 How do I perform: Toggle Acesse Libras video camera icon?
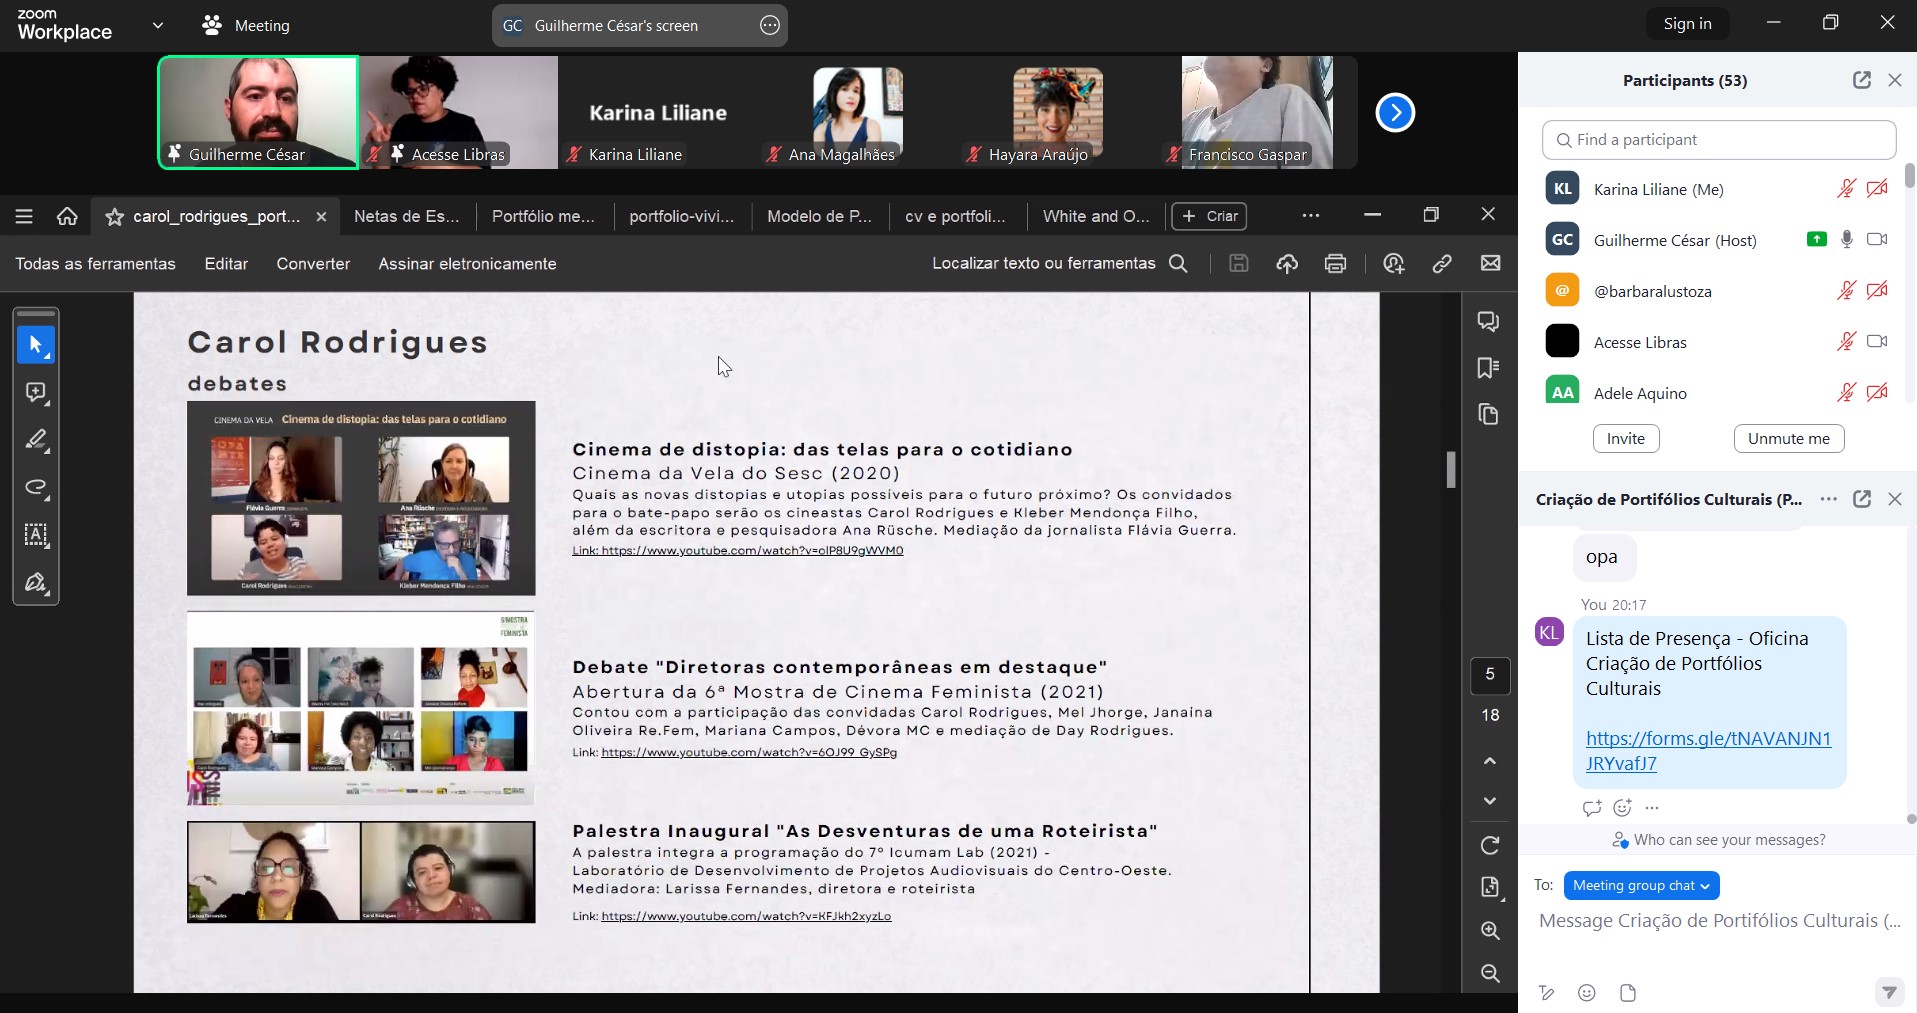coord(1877,342)
